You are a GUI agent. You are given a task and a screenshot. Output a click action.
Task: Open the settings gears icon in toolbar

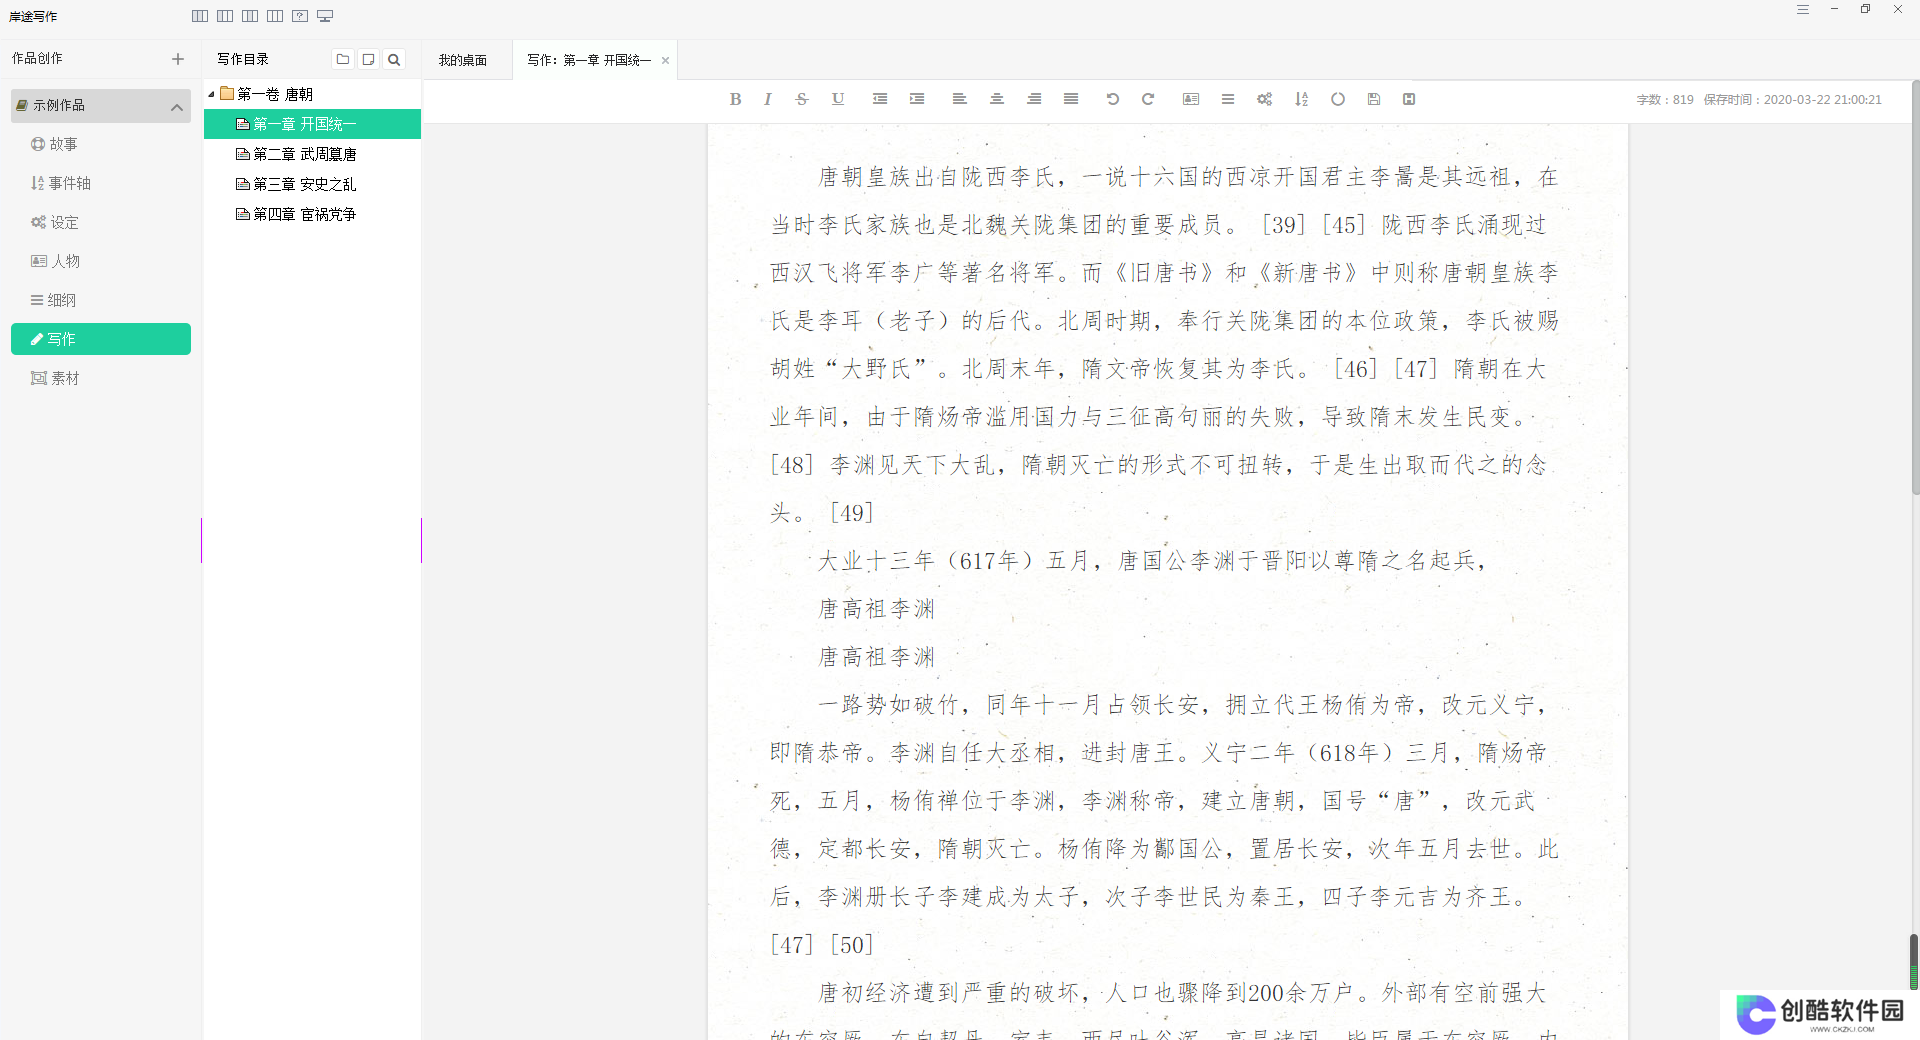[x=1265, y=99]
